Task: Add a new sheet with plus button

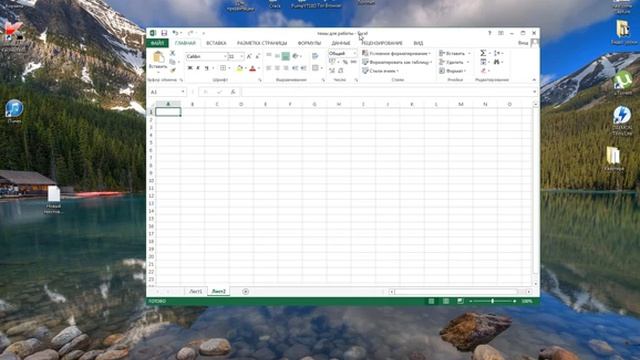Action: click(245, 291)
